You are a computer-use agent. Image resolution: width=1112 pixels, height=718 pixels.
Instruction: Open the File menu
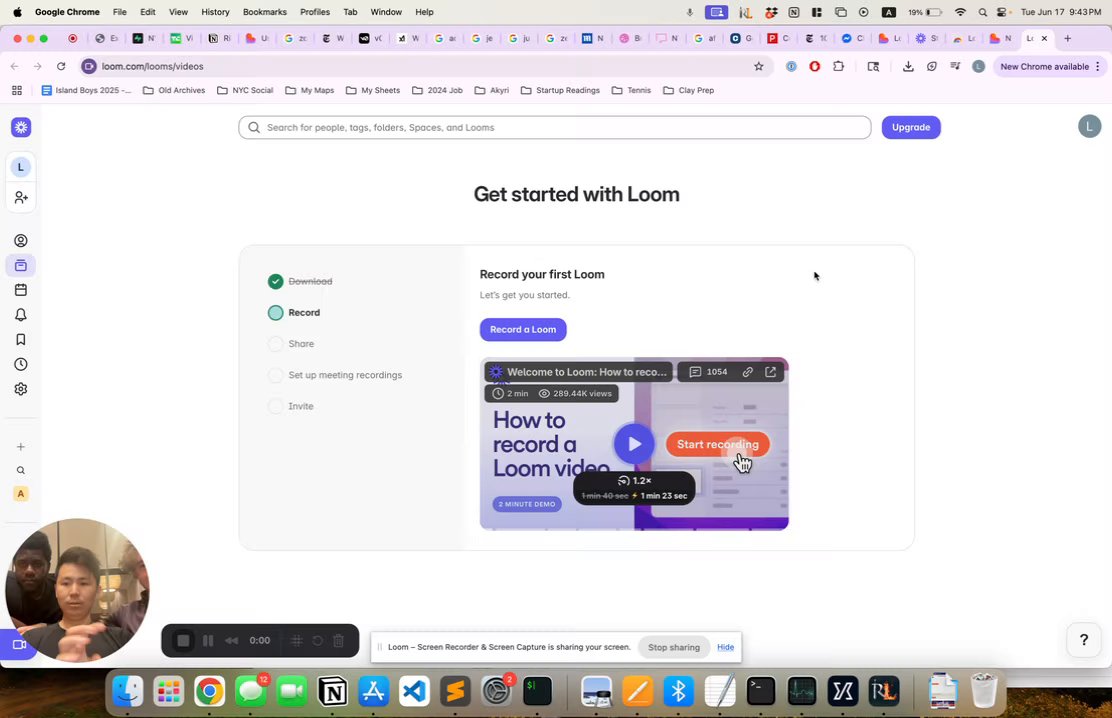point(119,12)
